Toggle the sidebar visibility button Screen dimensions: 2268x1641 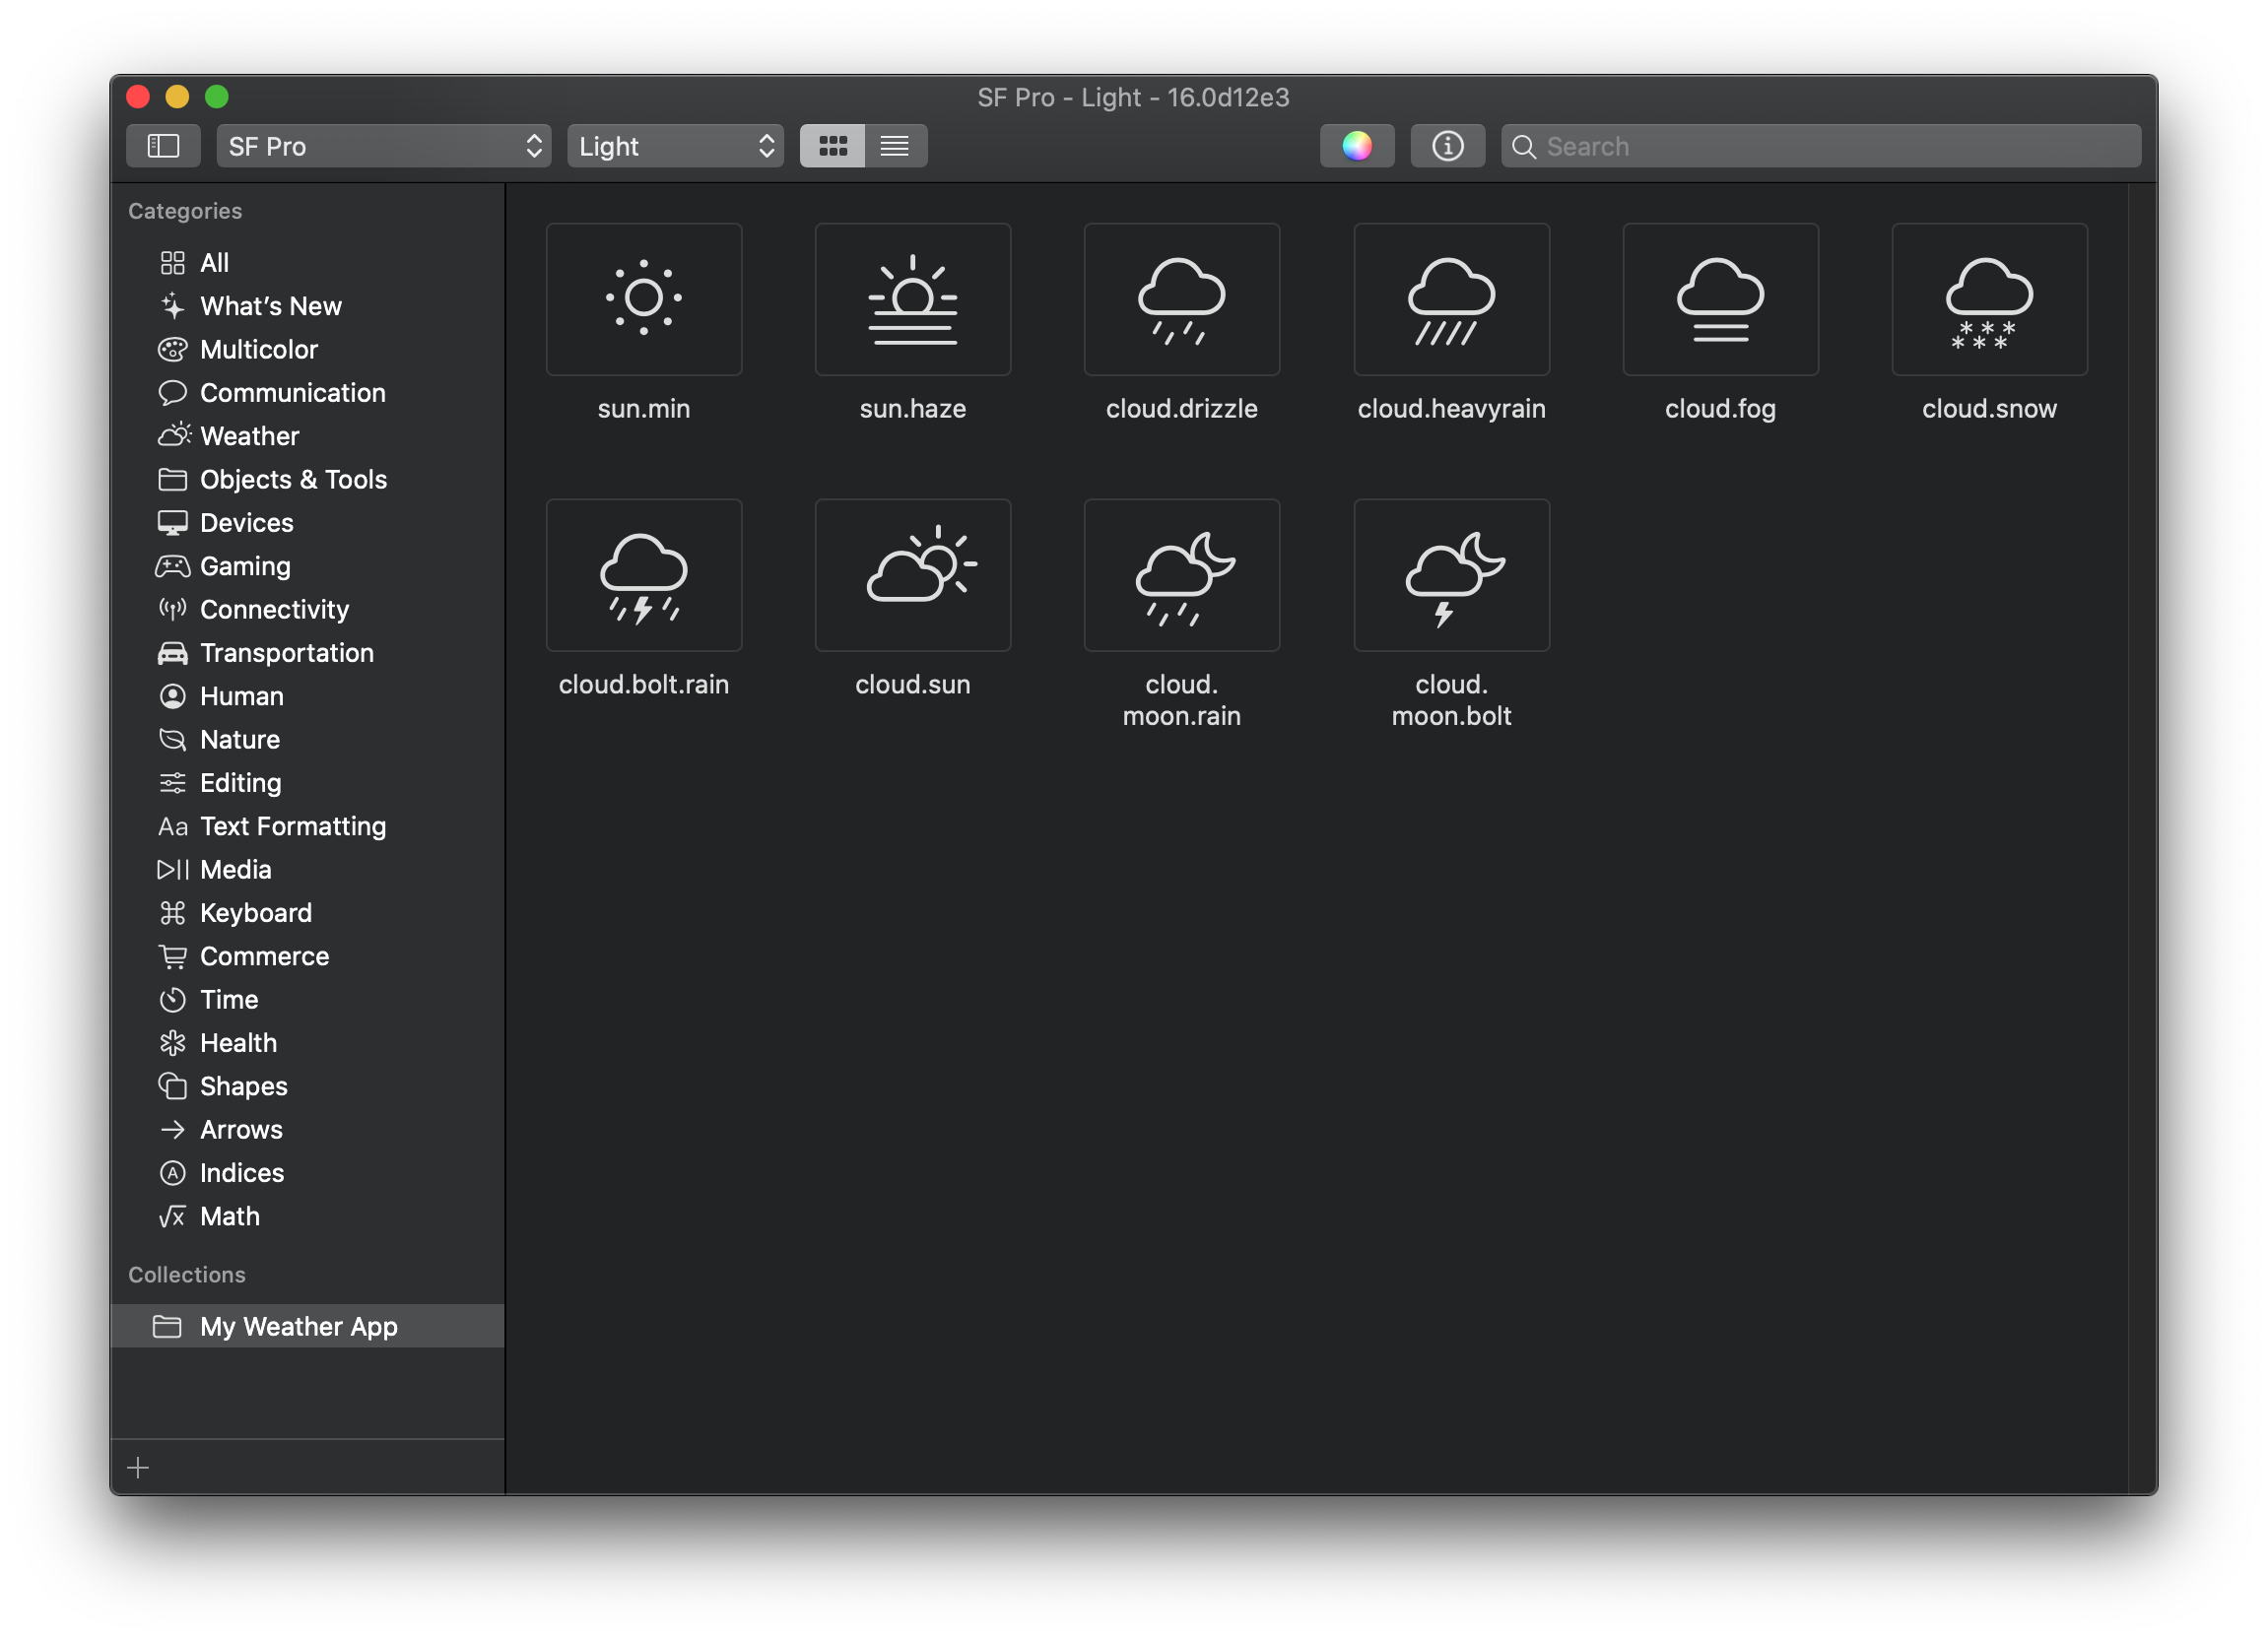coord(163,146)
